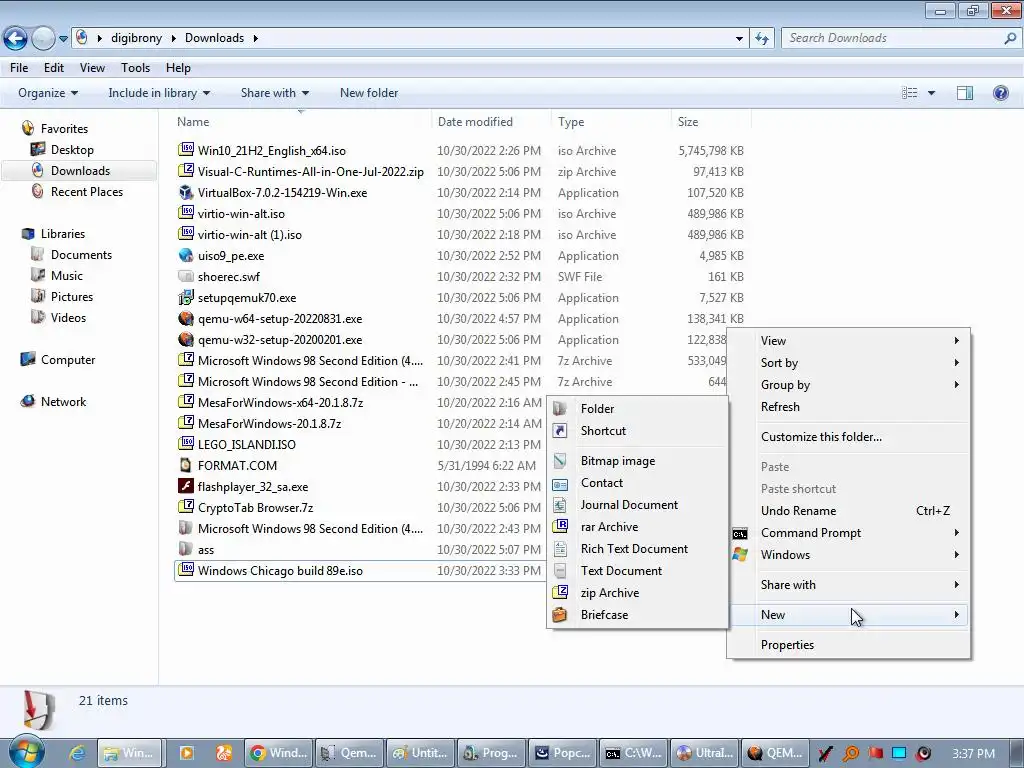Toggle the preview pane icon
The width and height of the screenshot is (1024, 768).
[965, 93]
